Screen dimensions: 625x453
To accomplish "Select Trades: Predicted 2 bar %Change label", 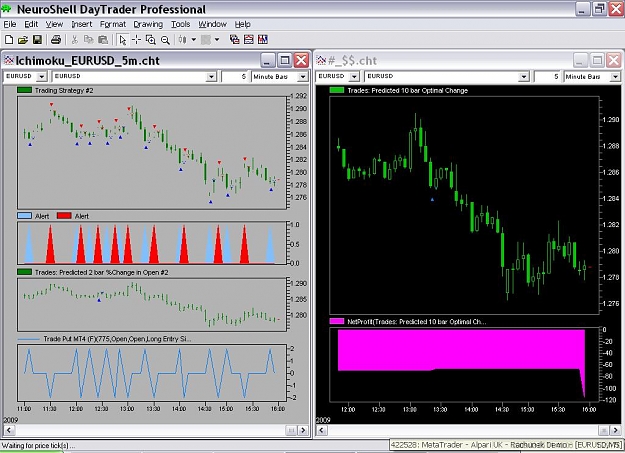I will [x=101, y=272].
